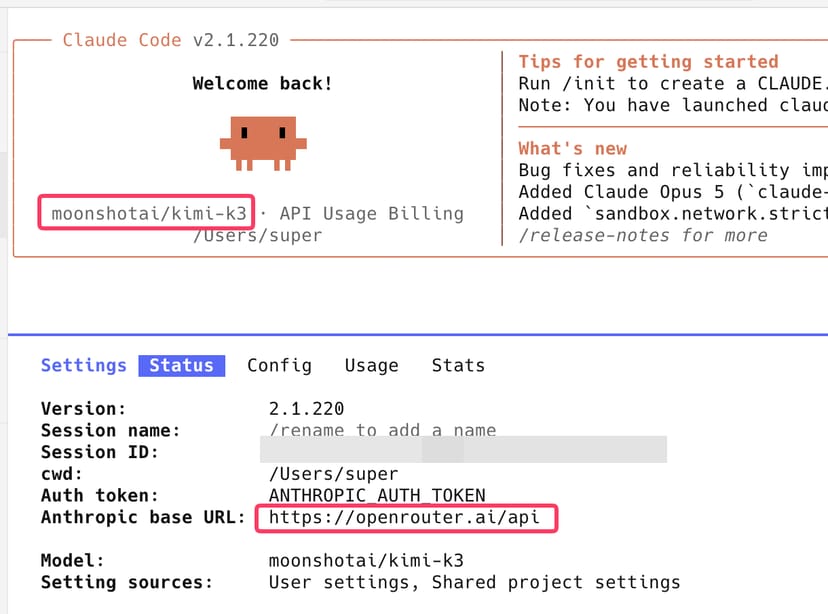Click Model value moonshotai/kimi-k3
Image resolution: width=828 pixels, height=614 pixels.
[366, 560]
